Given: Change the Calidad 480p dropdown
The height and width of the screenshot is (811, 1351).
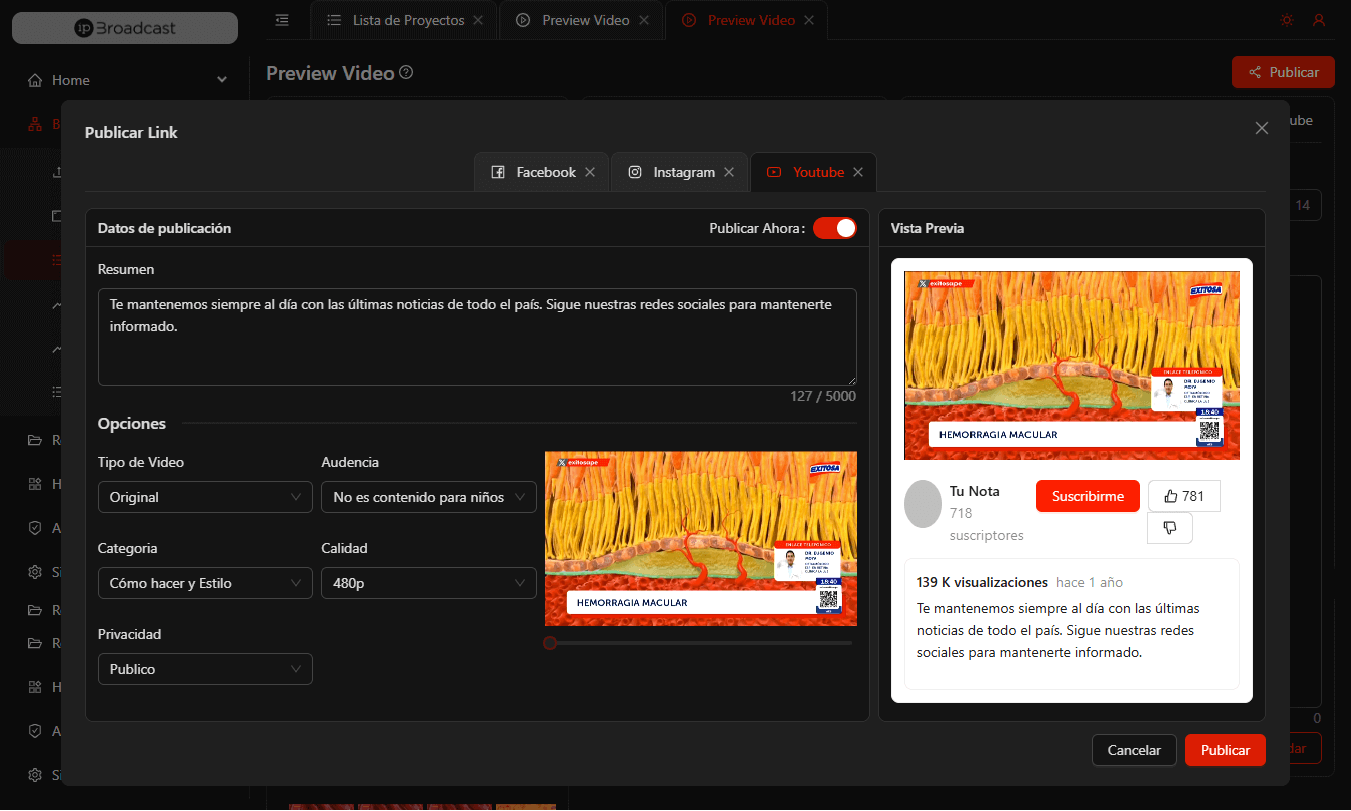Looking at the screenshot, I should pyautogui.click(x=428, y=583).
